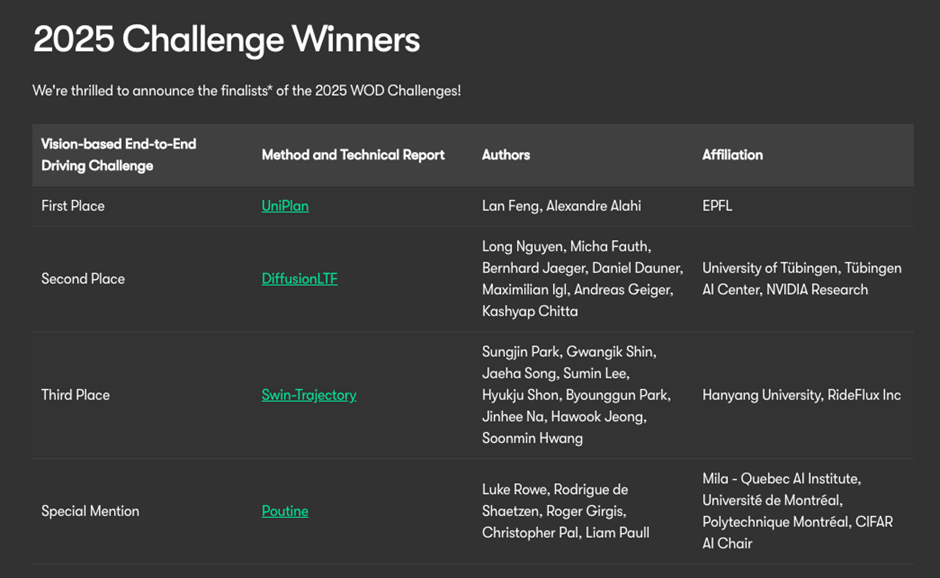Click the Authors column header
Viewport: 940px width, 578px height.
click(x=506, y=155)
